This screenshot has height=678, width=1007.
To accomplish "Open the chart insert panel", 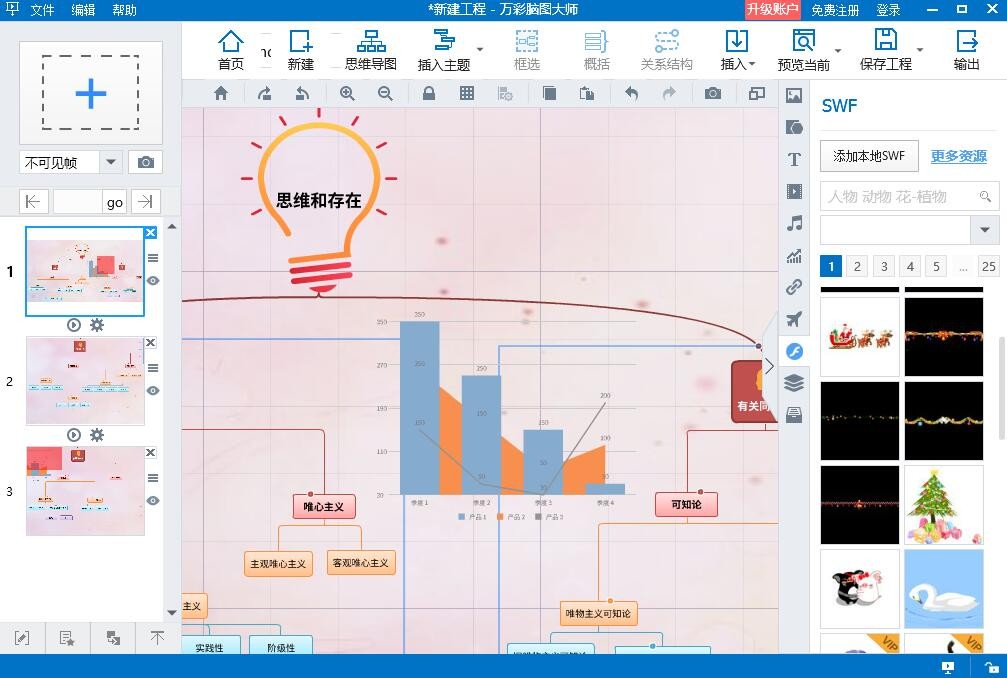I will click(794, 255).
